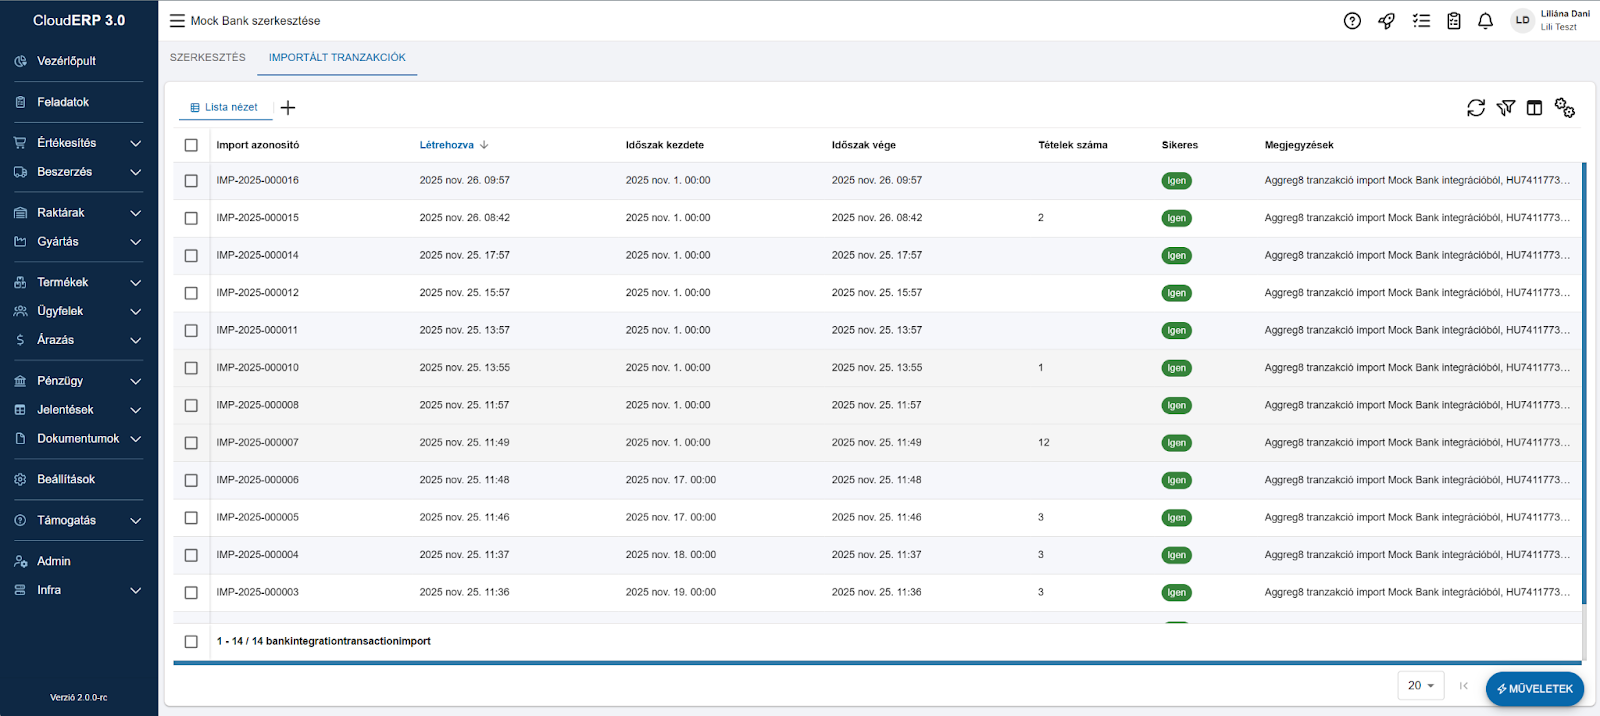The image size is (1600, 716).
Task: Open the filter icon in toolbar
Action: click(x=1505, y=108)
